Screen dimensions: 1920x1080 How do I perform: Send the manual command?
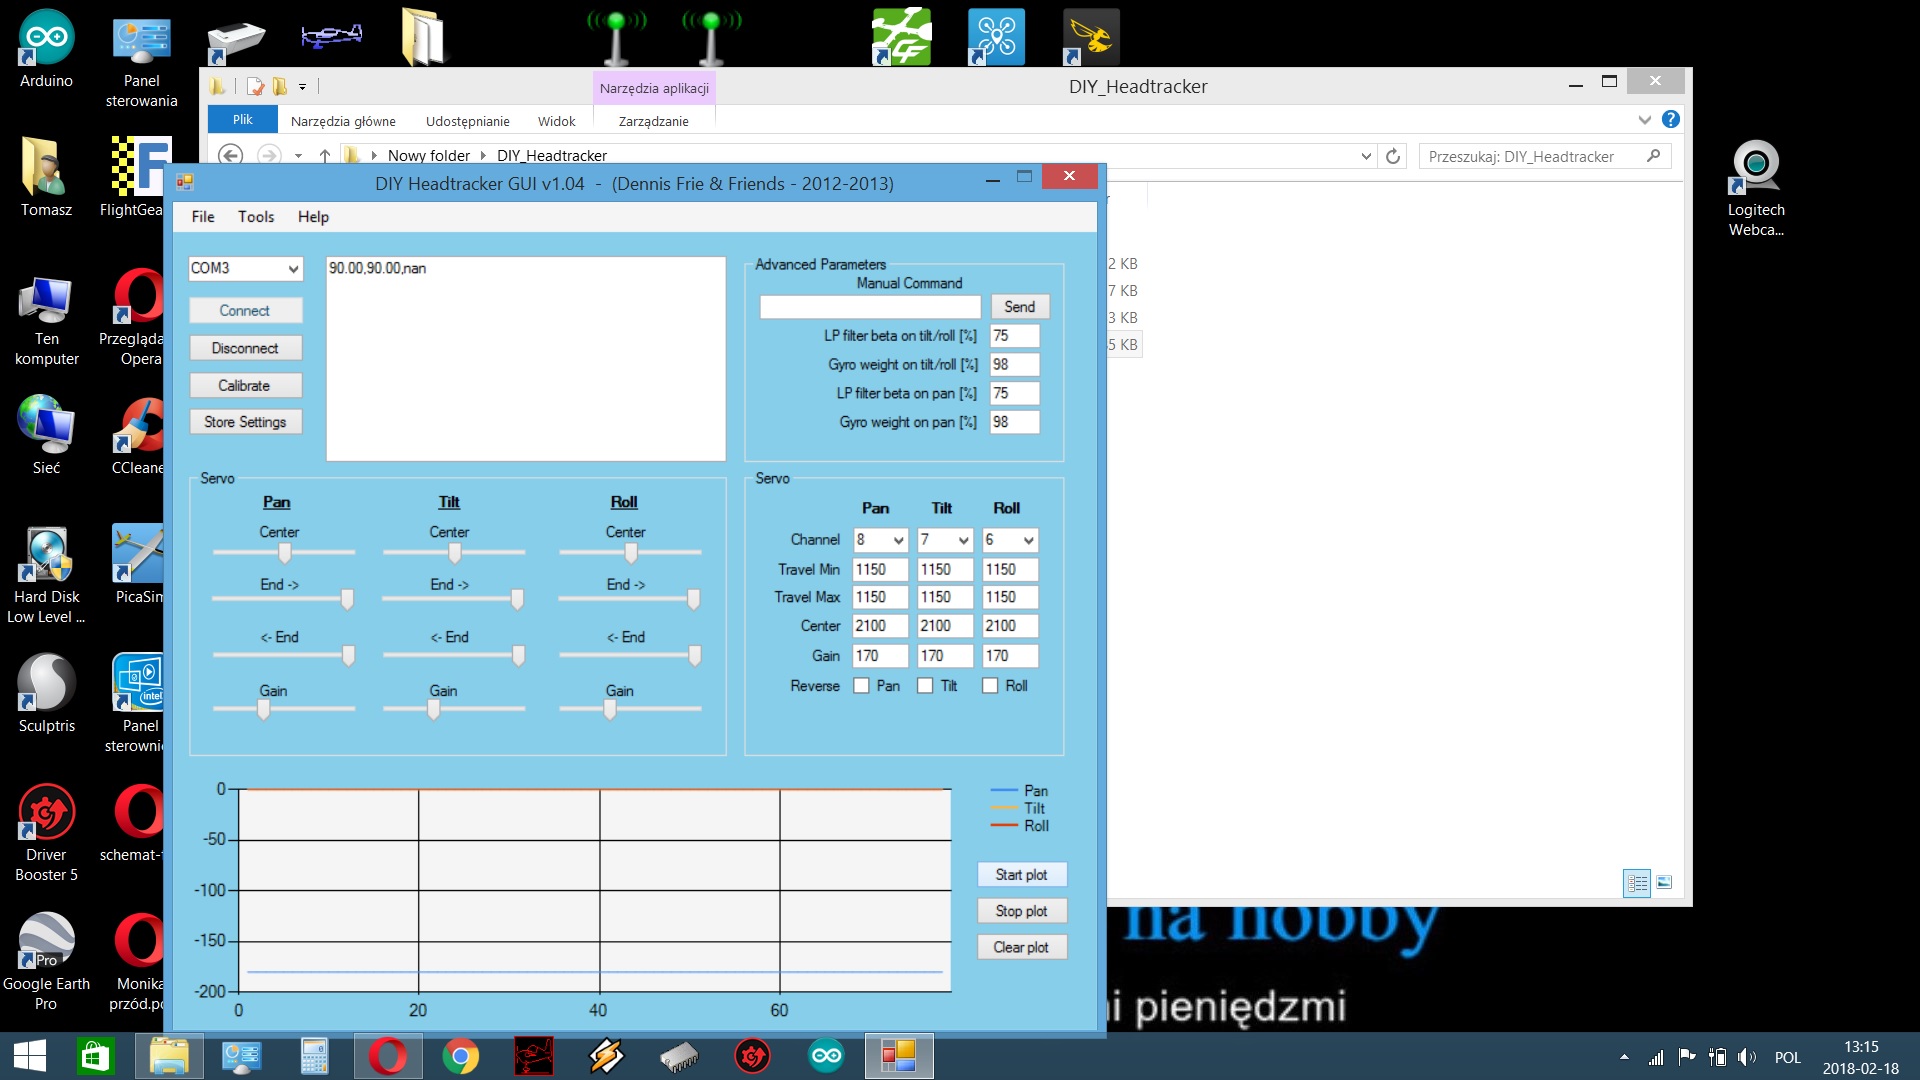pyautogui.click(x=1020, y=307)
